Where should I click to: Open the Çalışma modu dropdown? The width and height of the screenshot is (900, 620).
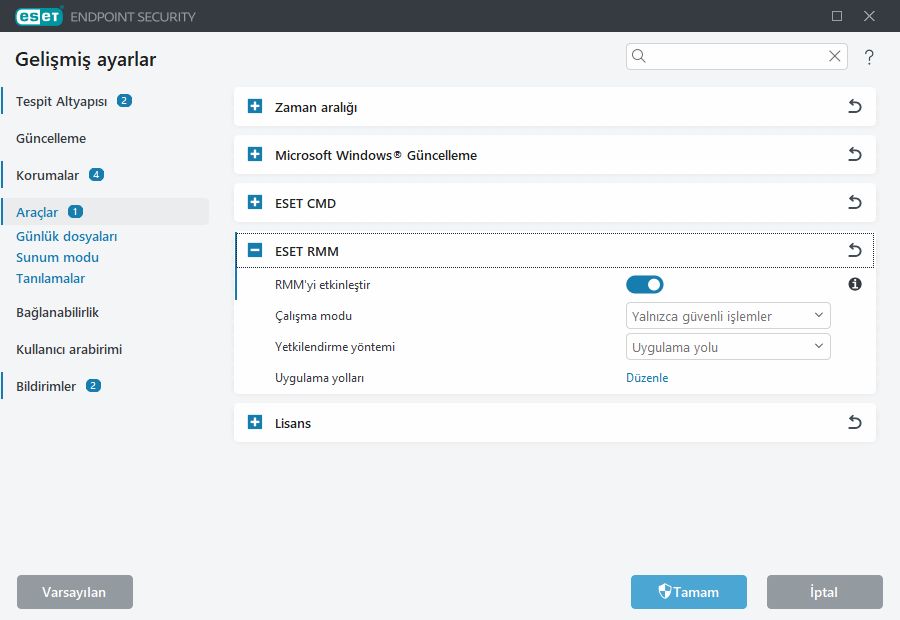coord(728,315)
